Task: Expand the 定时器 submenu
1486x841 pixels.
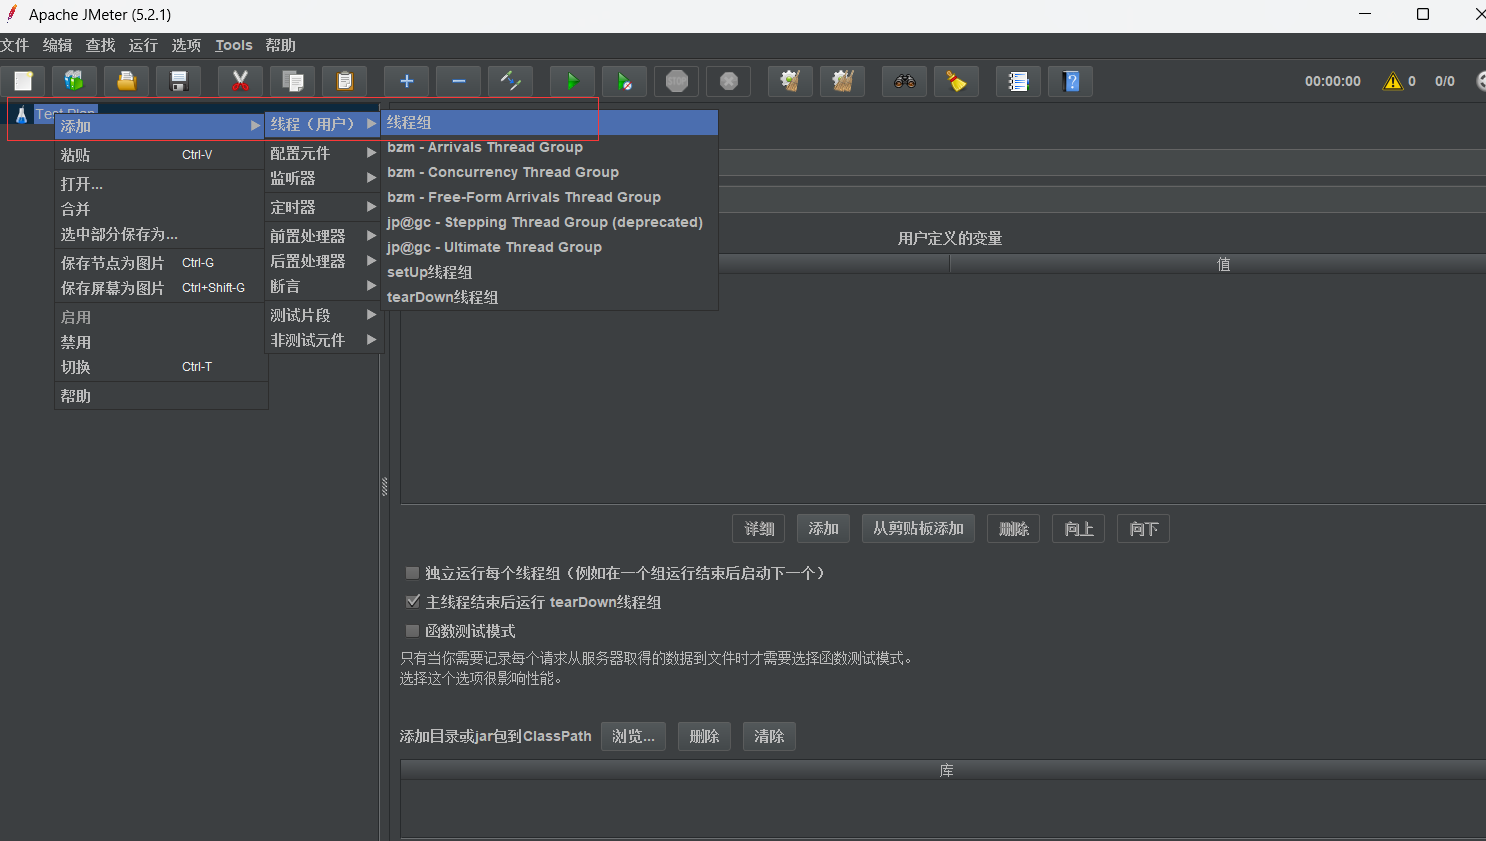Action: click(323, 207)
